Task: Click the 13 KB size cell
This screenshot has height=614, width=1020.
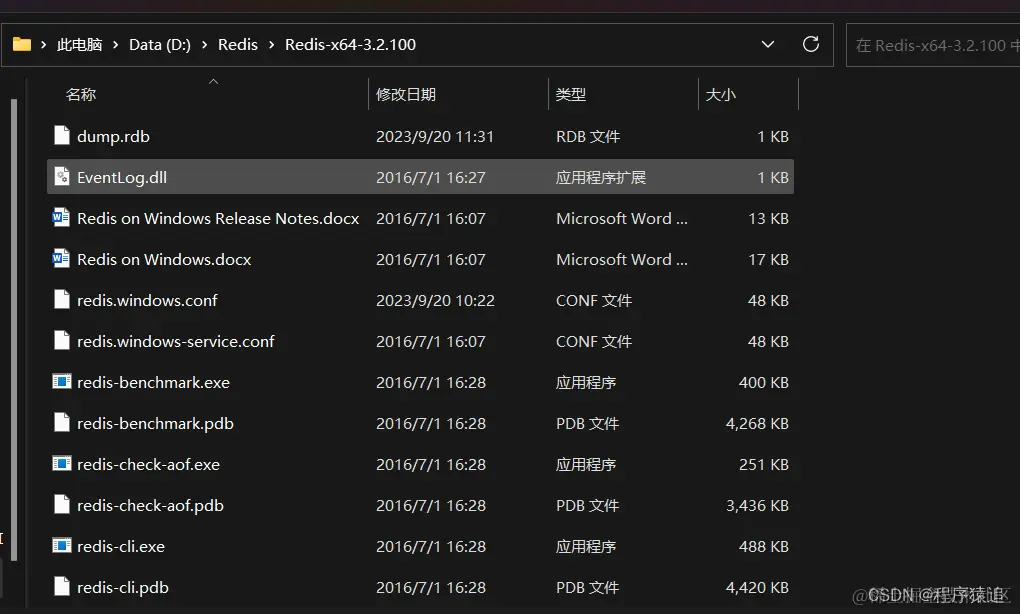Action: coord(768,219)
